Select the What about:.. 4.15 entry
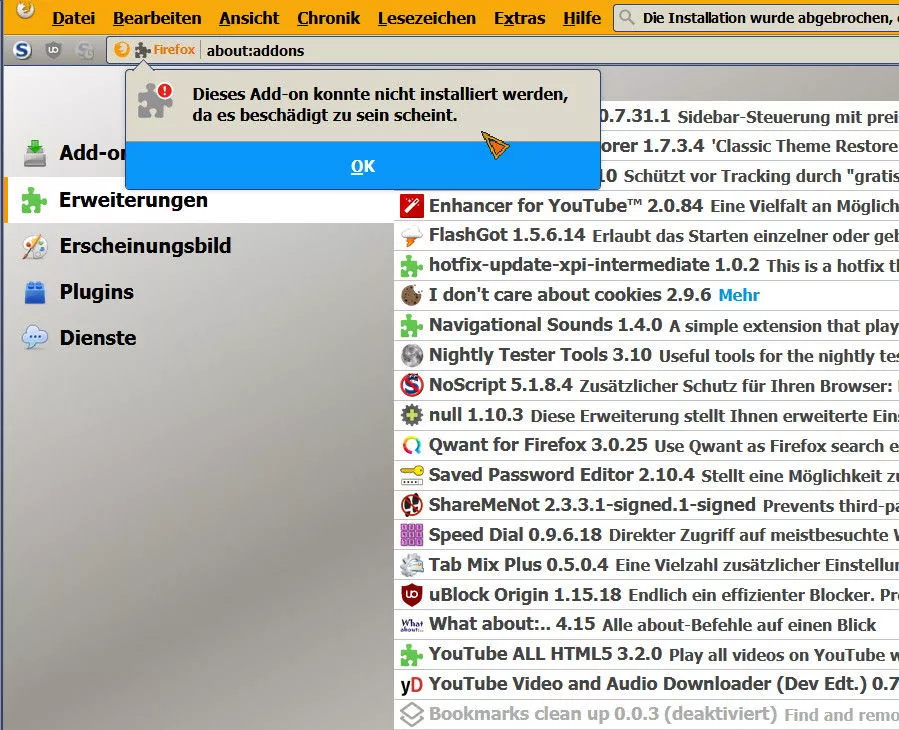The image size is (899, 730). point(647,624)
